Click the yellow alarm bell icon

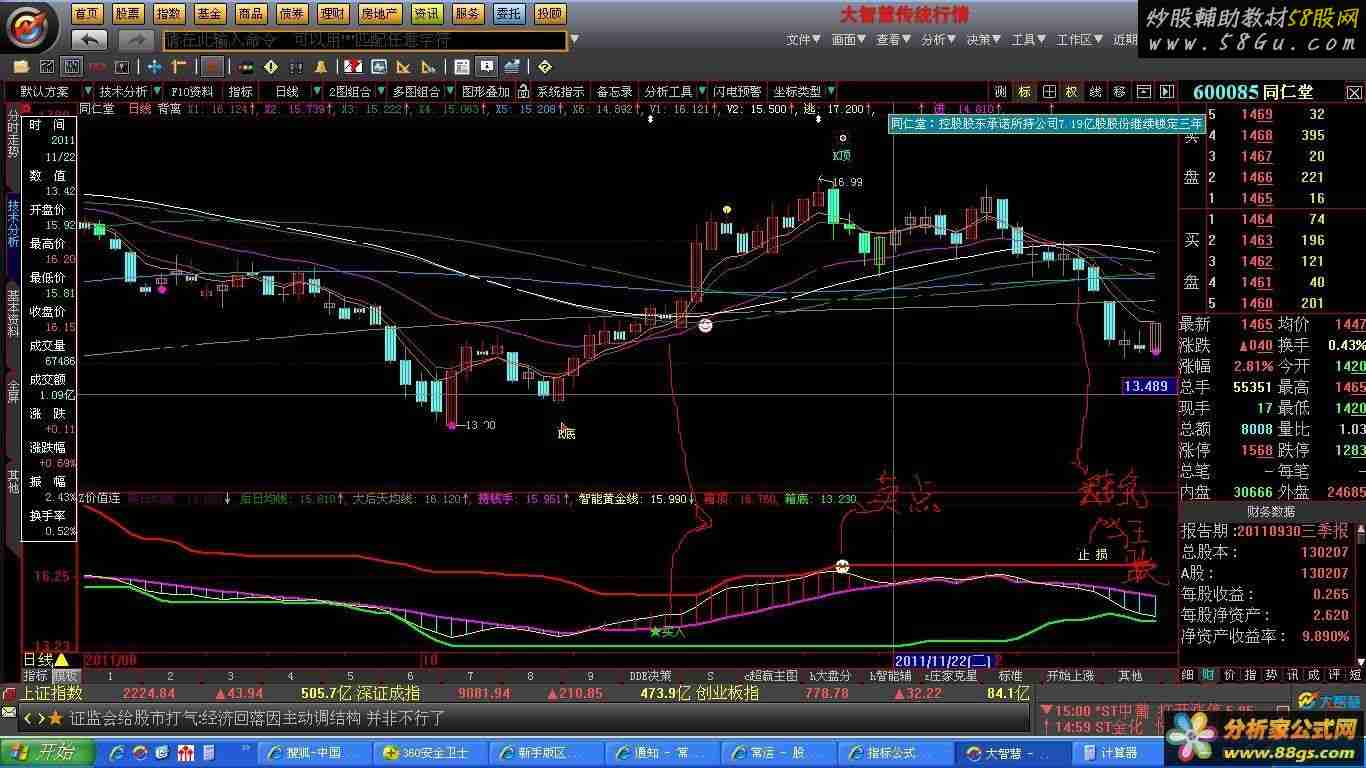click(x=320, y=67)
